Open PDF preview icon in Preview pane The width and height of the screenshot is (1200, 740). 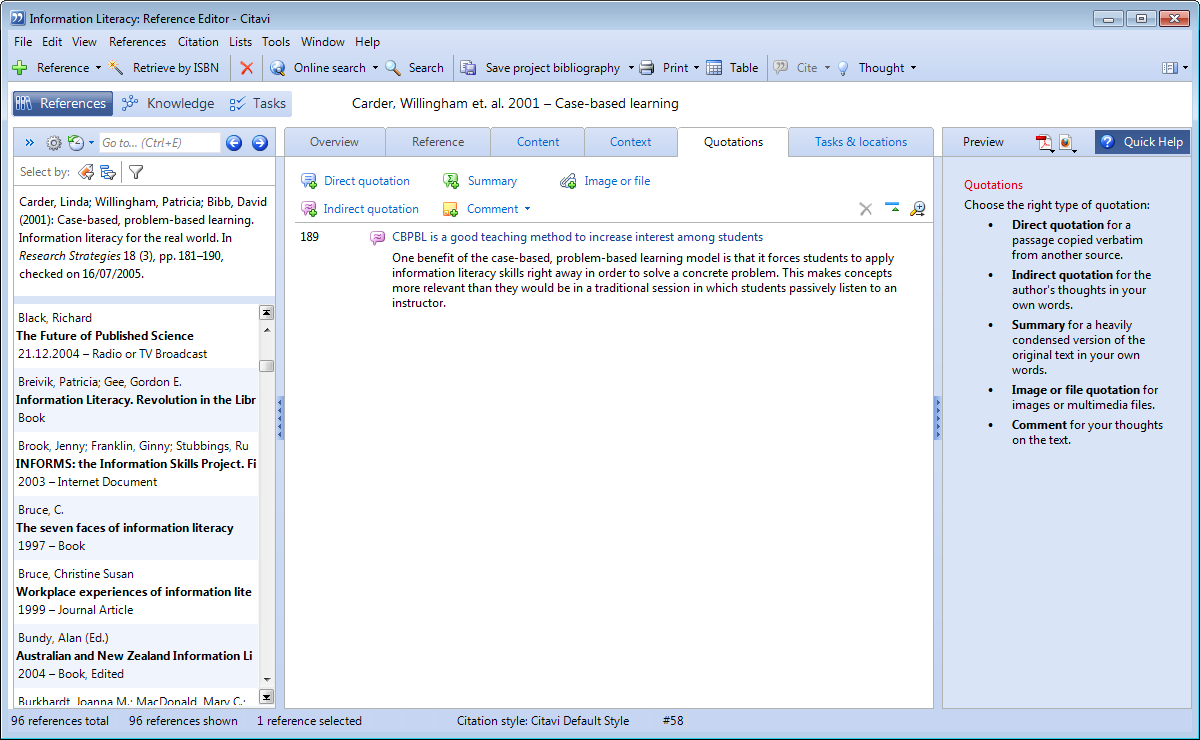(1044, 142)
